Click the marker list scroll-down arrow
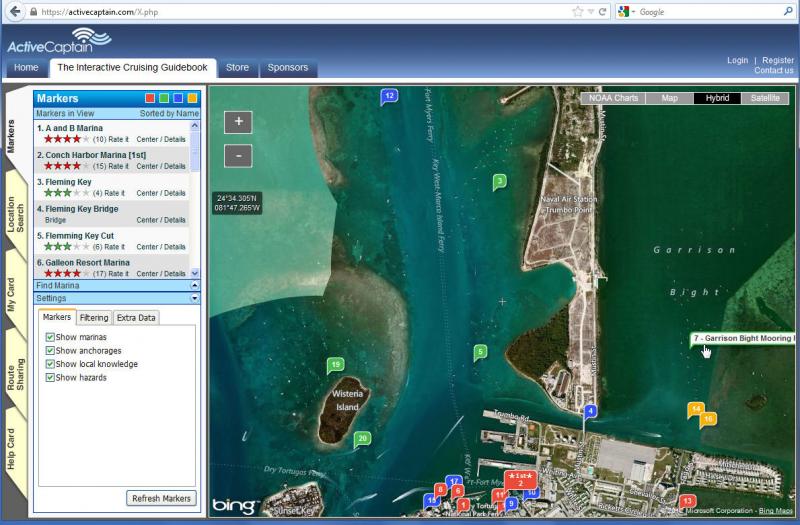 click(x=194, y=273)
